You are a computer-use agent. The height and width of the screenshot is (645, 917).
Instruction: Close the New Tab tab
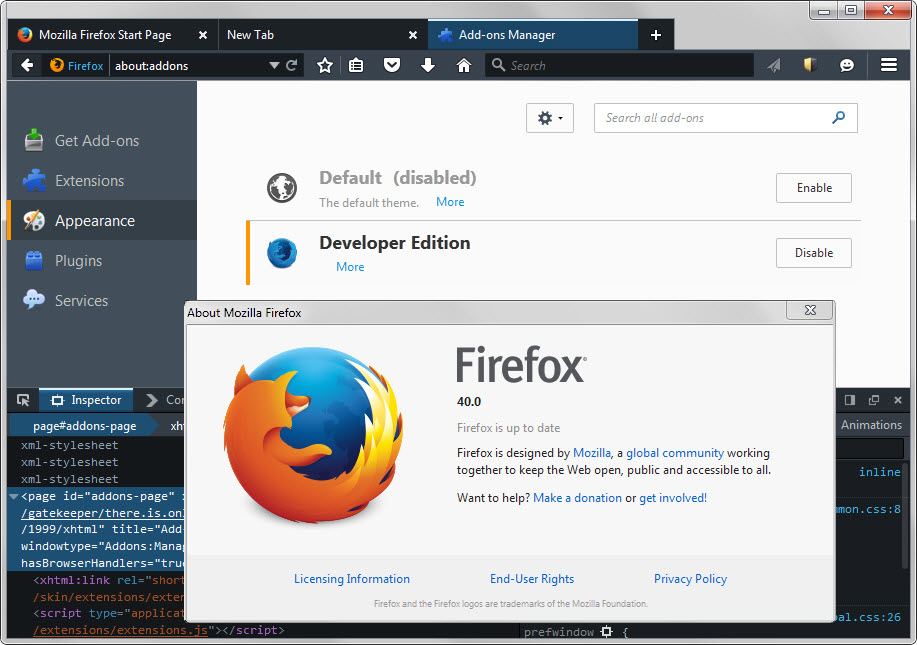coord(413,35)
